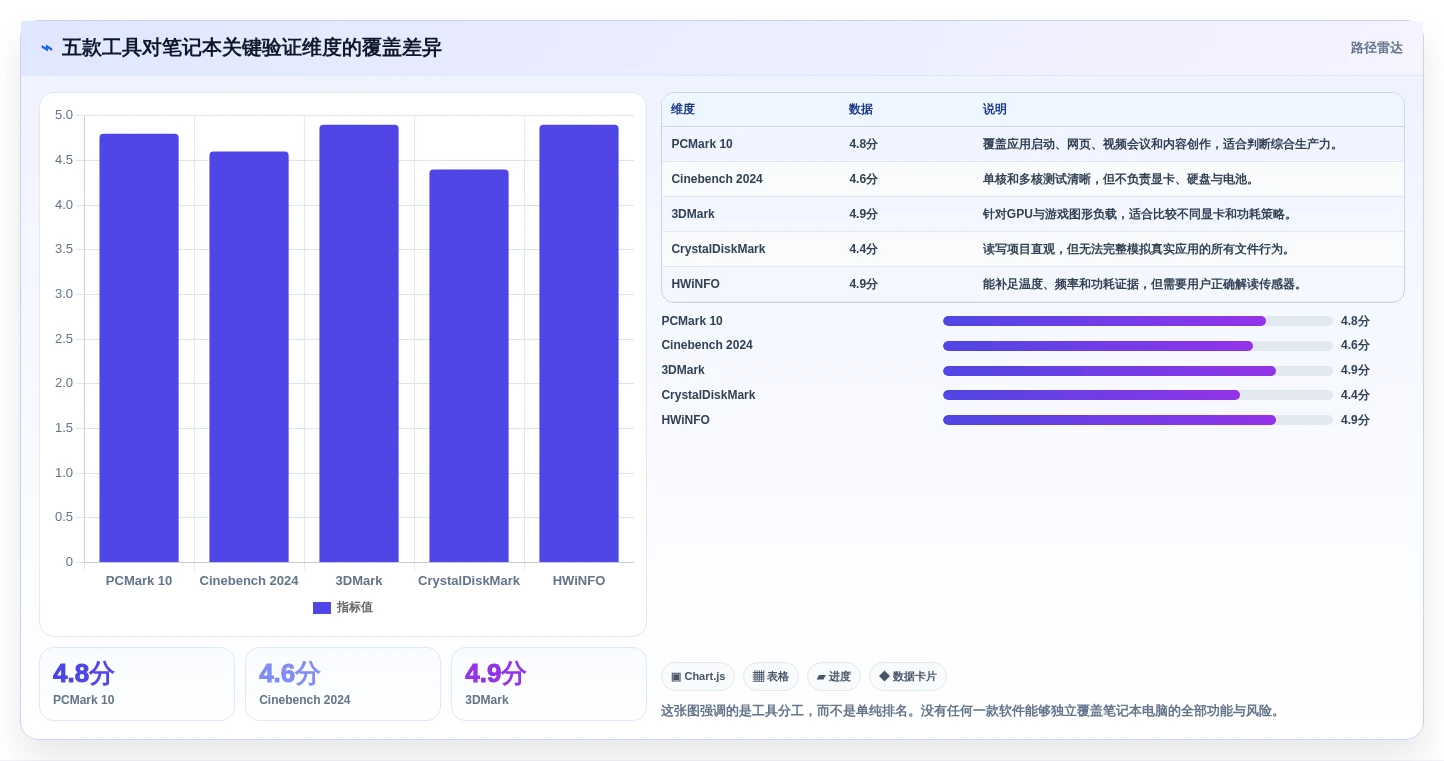Click the Cinebench 2024 progress bar

click(x=1138, y=346)
